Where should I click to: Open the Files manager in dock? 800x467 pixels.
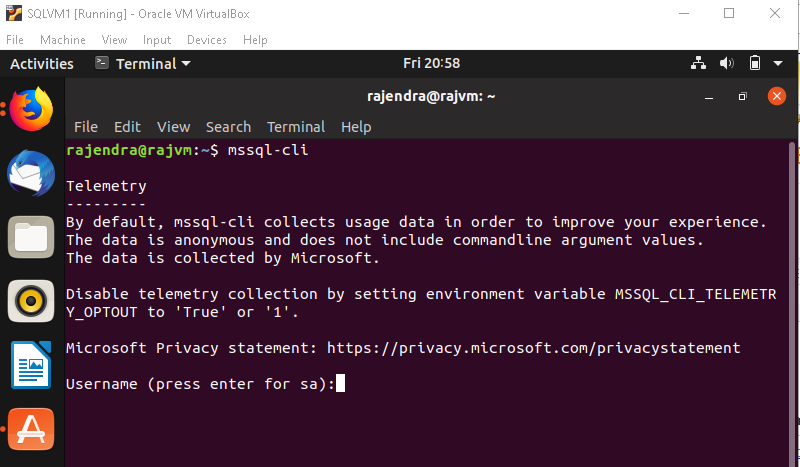(x=31, y=237)
